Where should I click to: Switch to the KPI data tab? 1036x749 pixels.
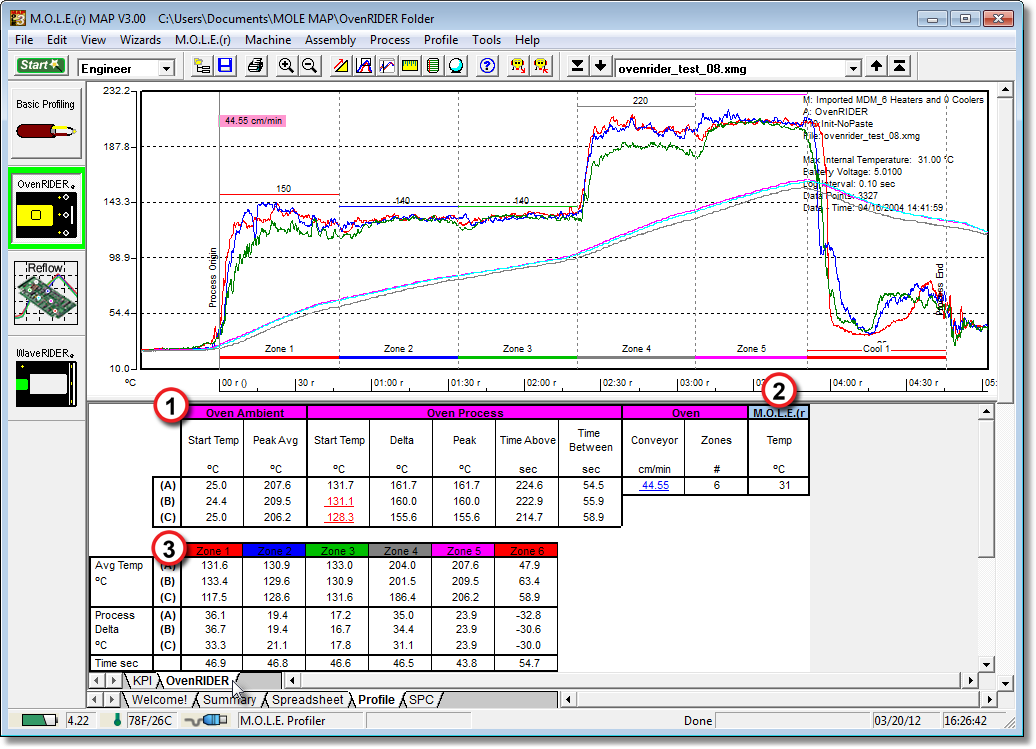142,680
